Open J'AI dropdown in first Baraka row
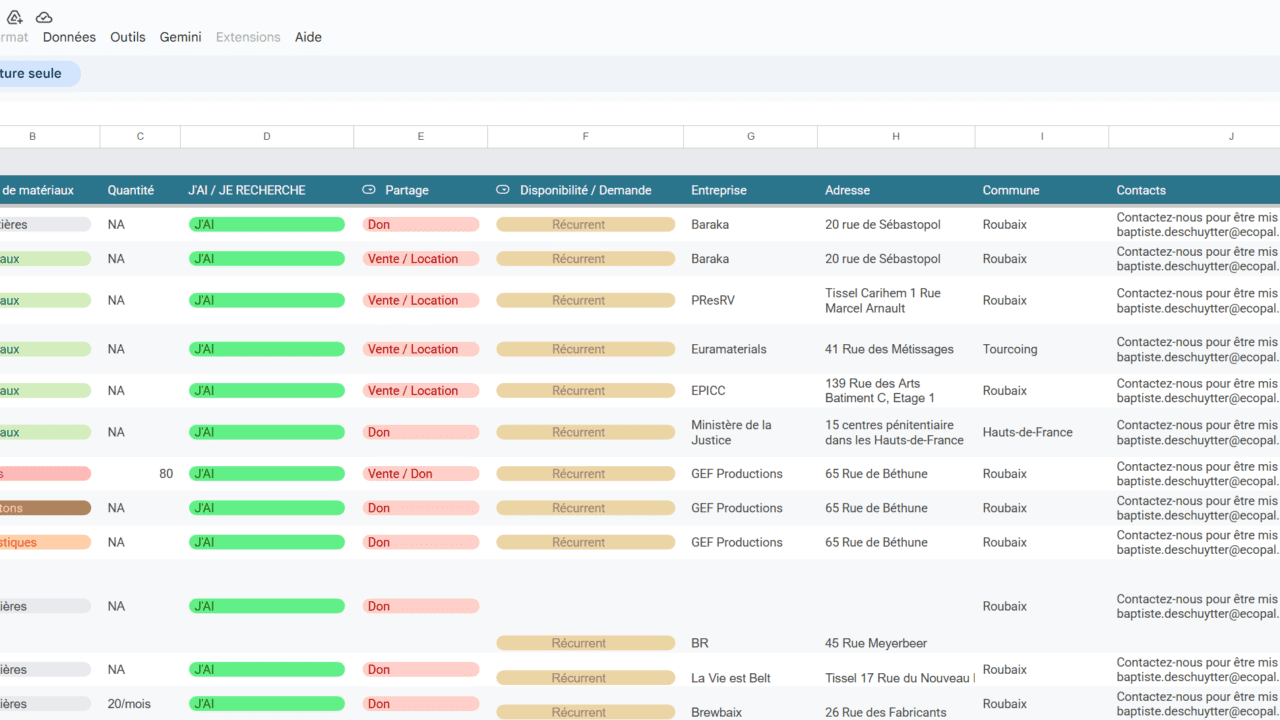 [267, 224]
